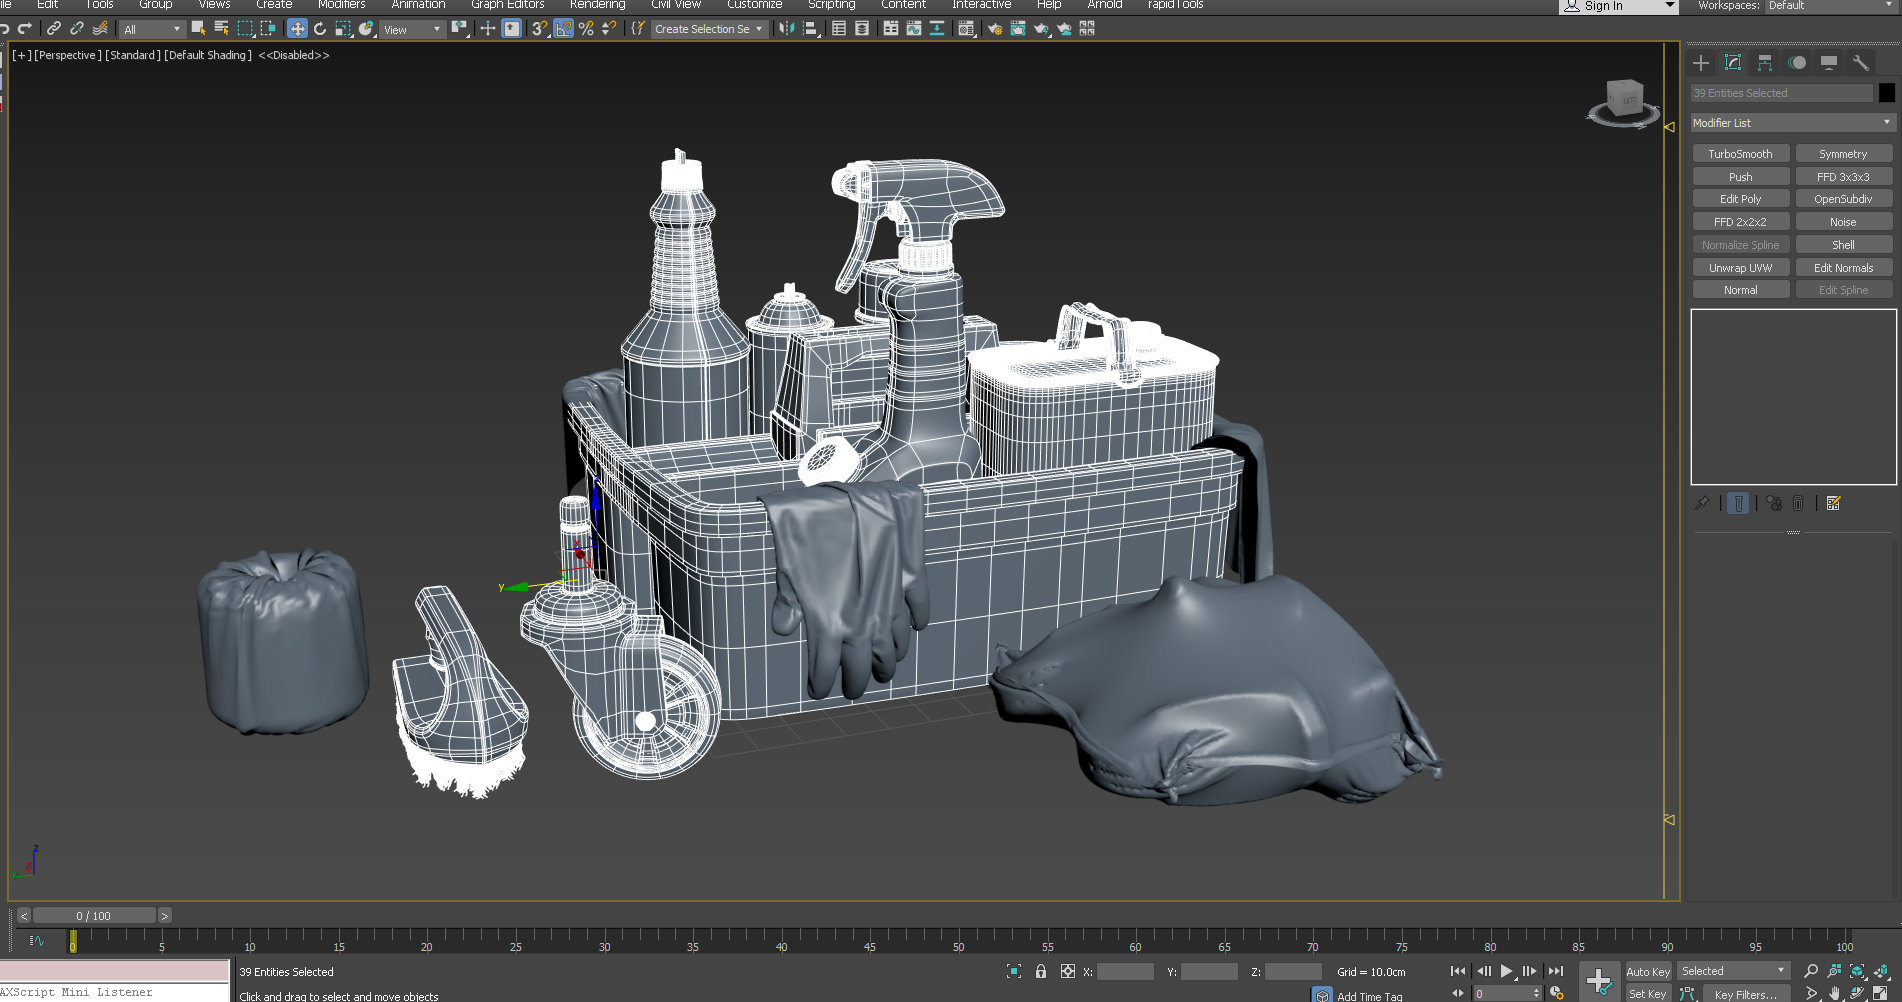Switch to the Utilities wrench tab
Image resolution: width=1902 pixels, height=1002 pixels.
[1861, 63]
